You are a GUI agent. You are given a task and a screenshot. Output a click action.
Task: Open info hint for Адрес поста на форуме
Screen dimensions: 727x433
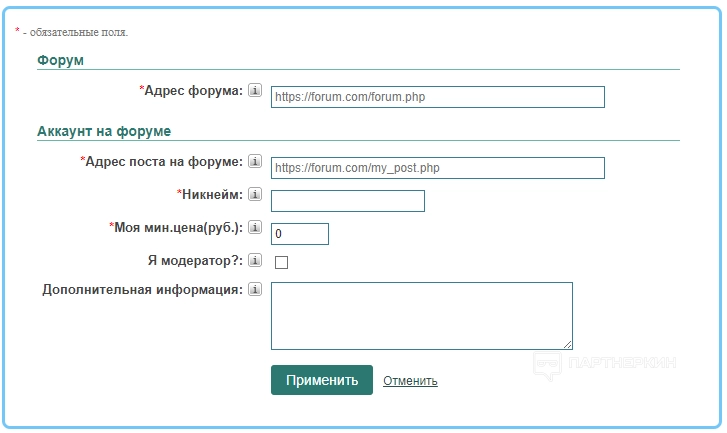(x=254, y=162)
